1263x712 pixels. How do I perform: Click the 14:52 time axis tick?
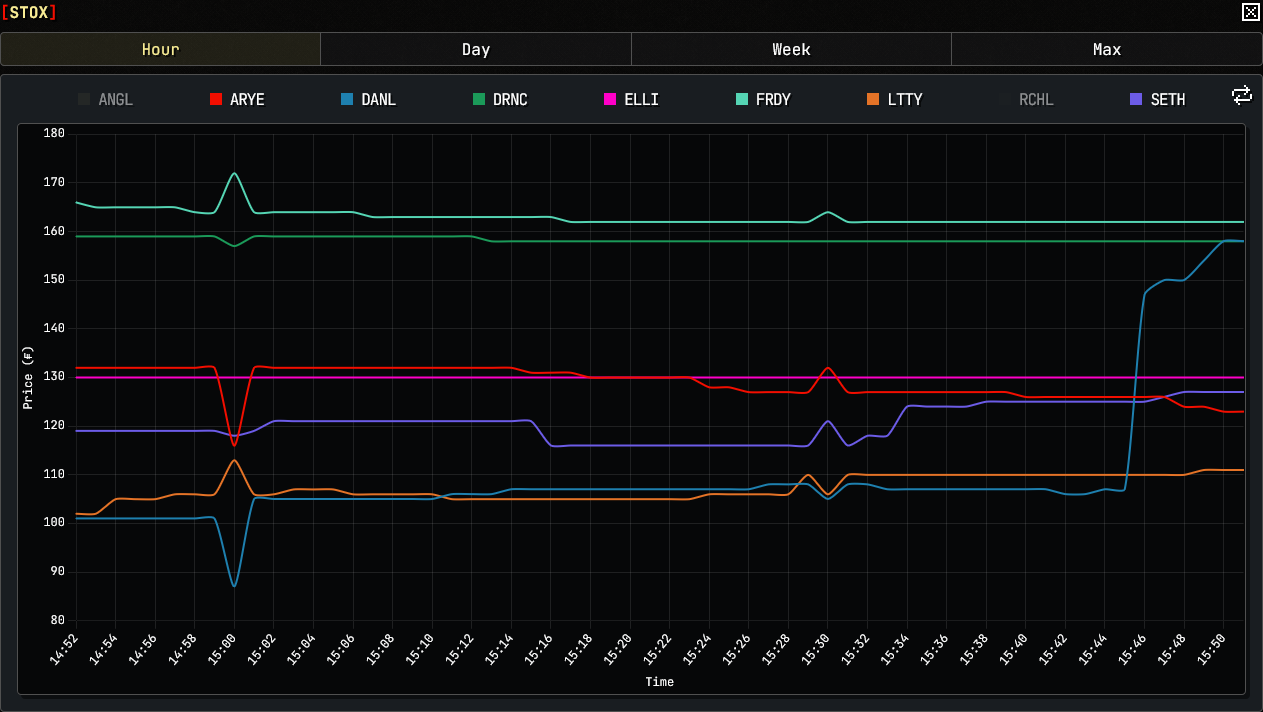click(x=64, y=648)
